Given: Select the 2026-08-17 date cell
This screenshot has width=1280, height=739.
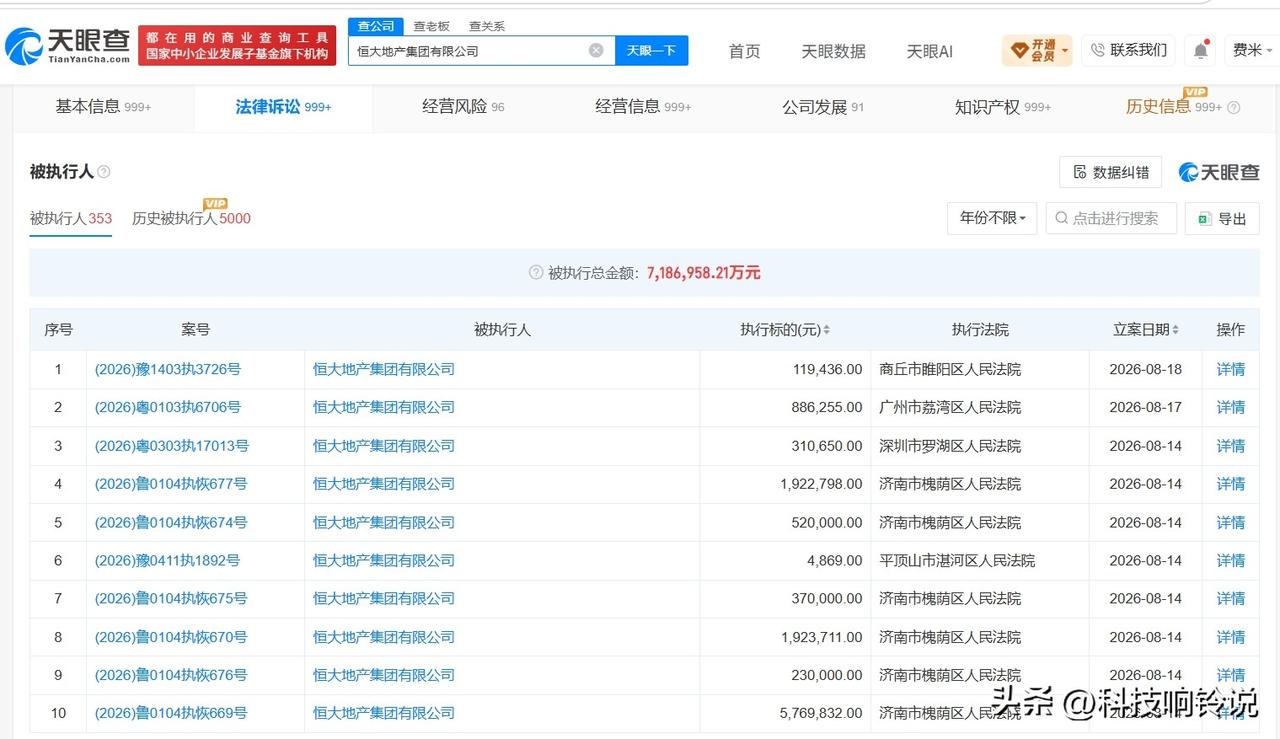Looking at the screenshot, I should click(1146, 407).
